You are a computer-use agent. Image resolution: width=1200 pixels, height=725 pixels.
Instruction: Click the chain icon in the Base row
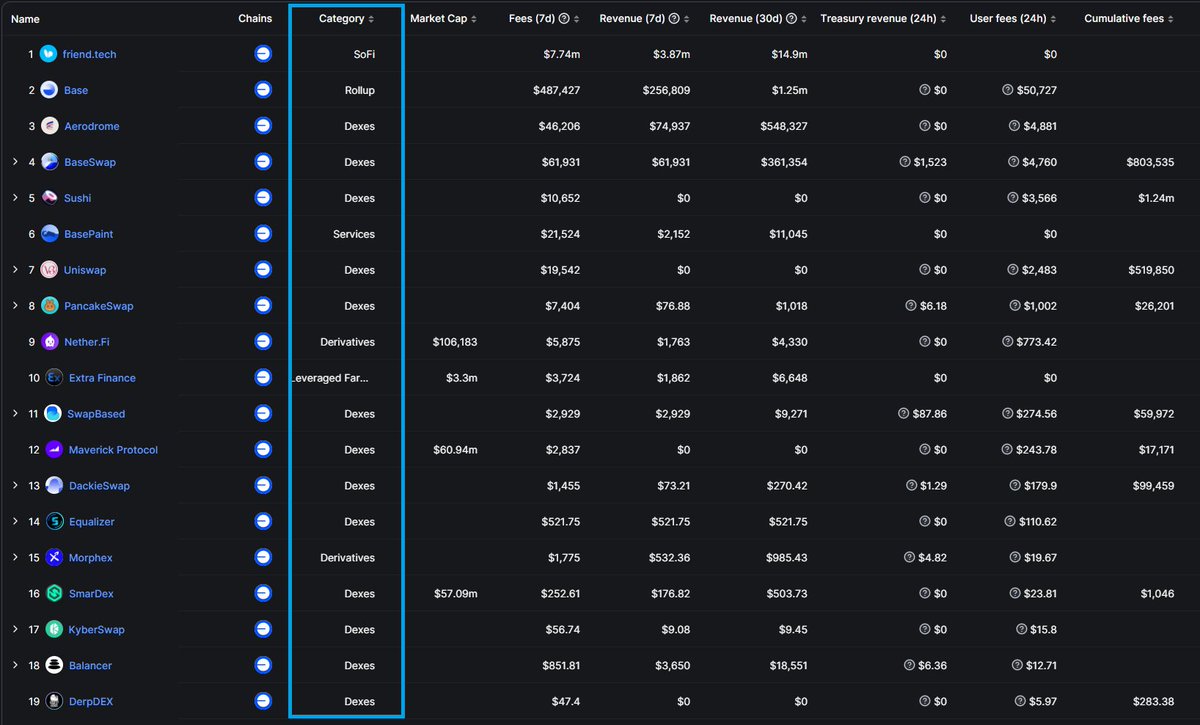[x=263, y=90]
